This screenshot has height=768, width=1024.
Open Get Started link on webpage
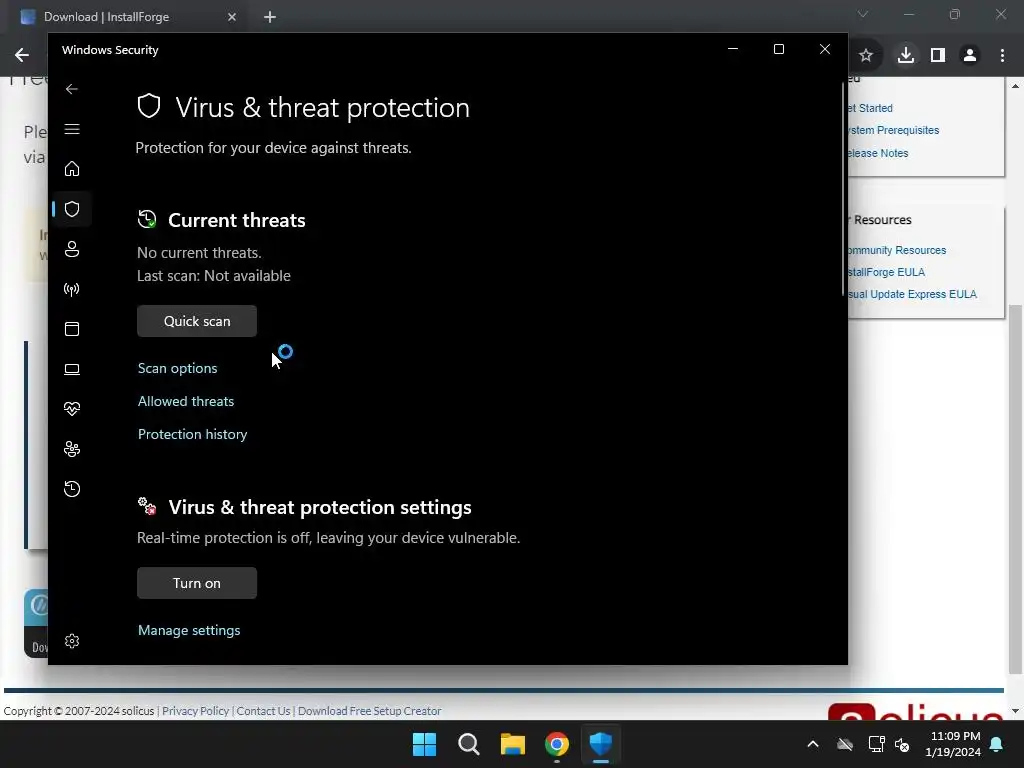click(871, 108)
